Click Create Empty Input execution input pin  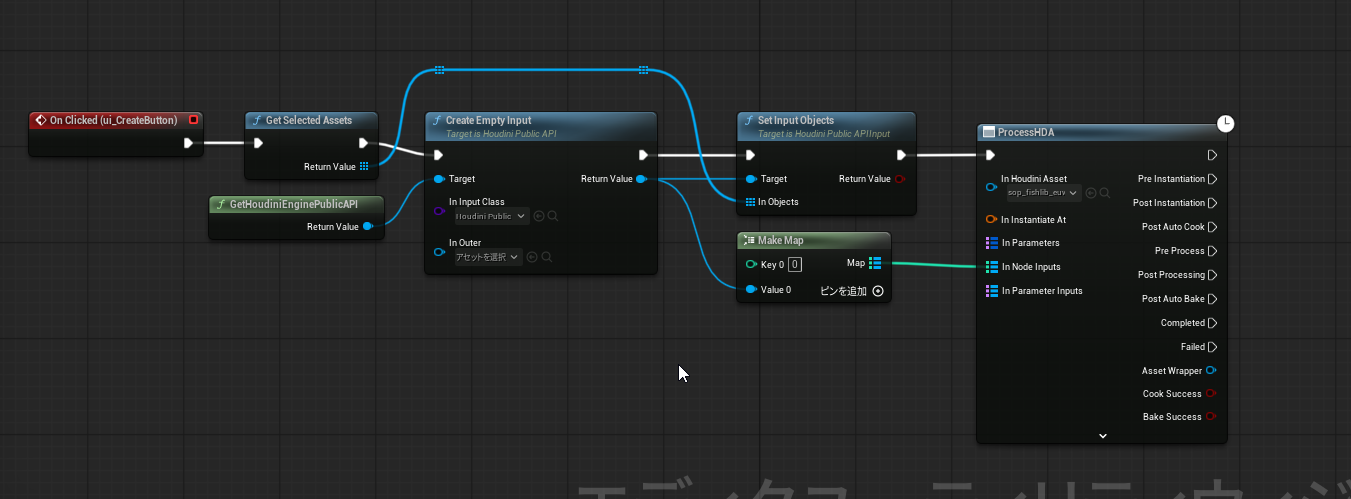438,155
